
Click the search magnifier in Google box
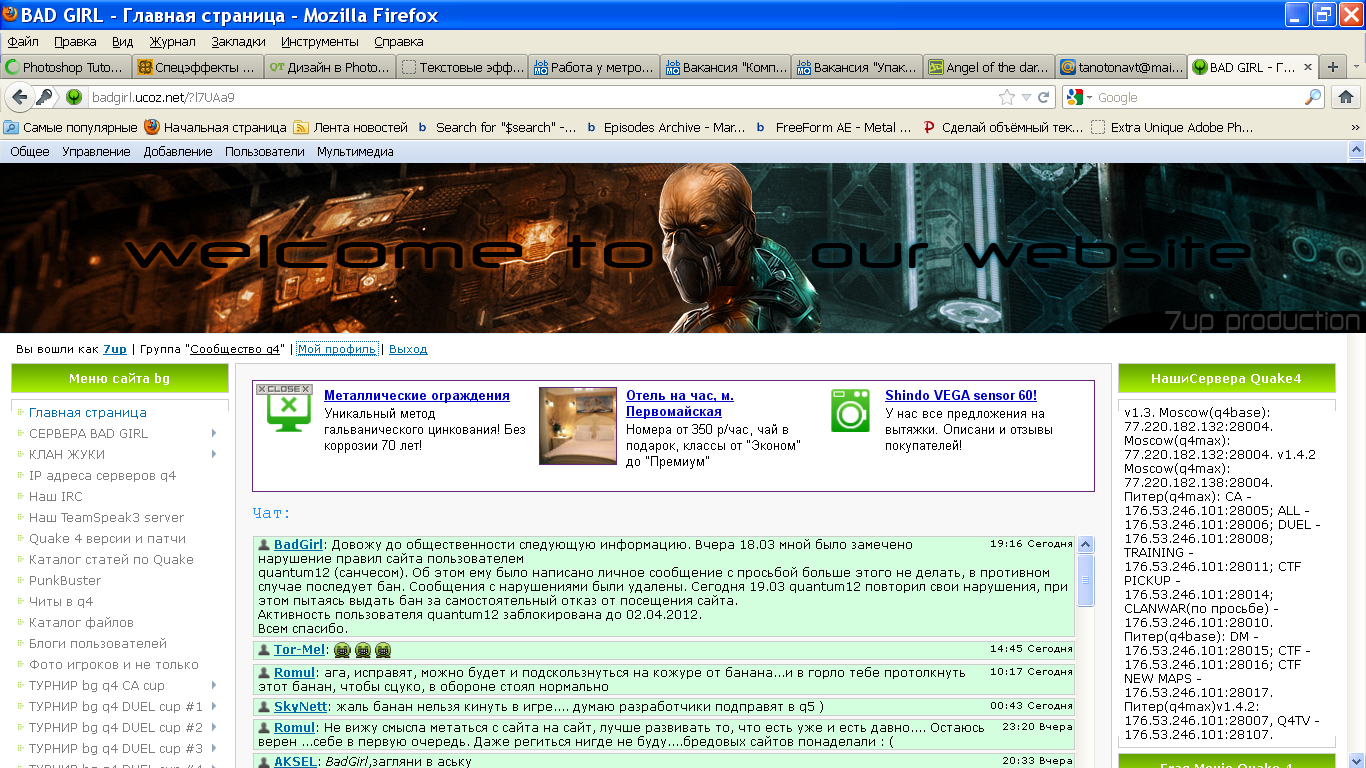click(x=1313, y=97)
